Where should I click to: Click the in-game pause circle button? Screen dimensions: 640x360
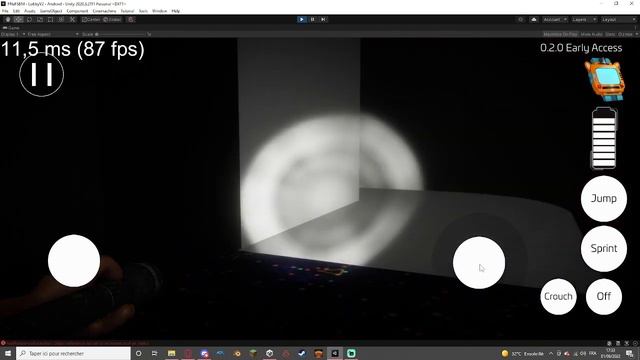(x=42, y=75)
